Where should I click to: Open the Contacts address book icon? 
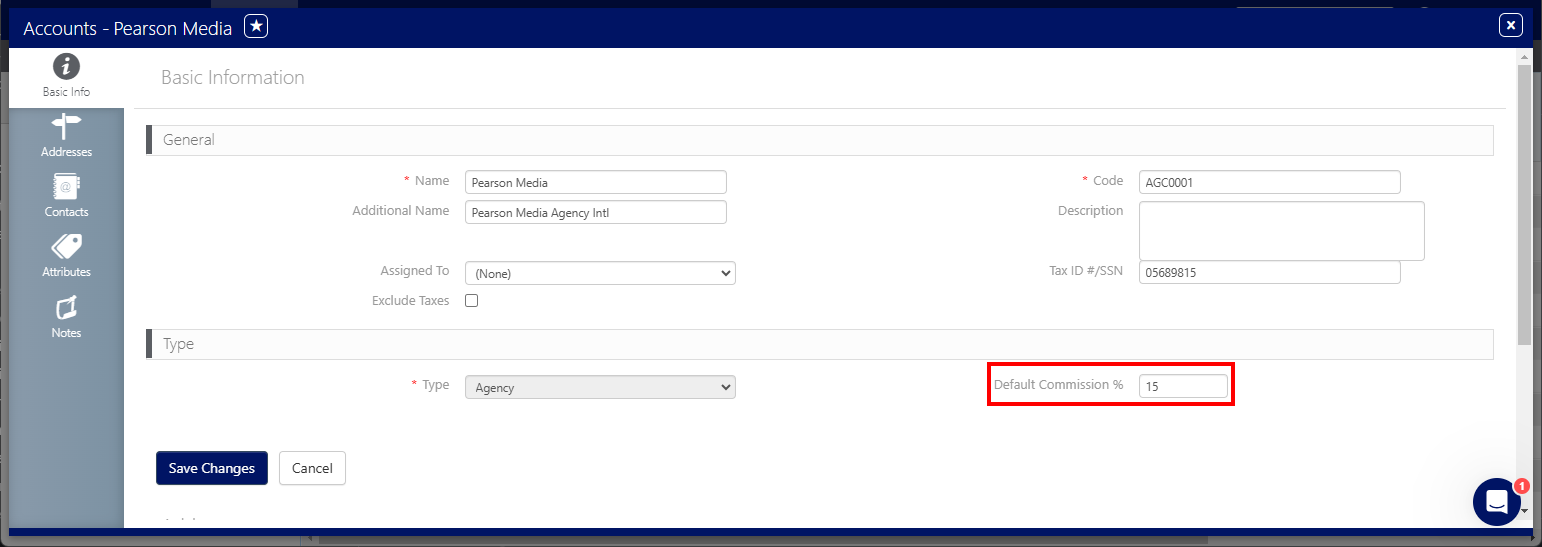66,187
